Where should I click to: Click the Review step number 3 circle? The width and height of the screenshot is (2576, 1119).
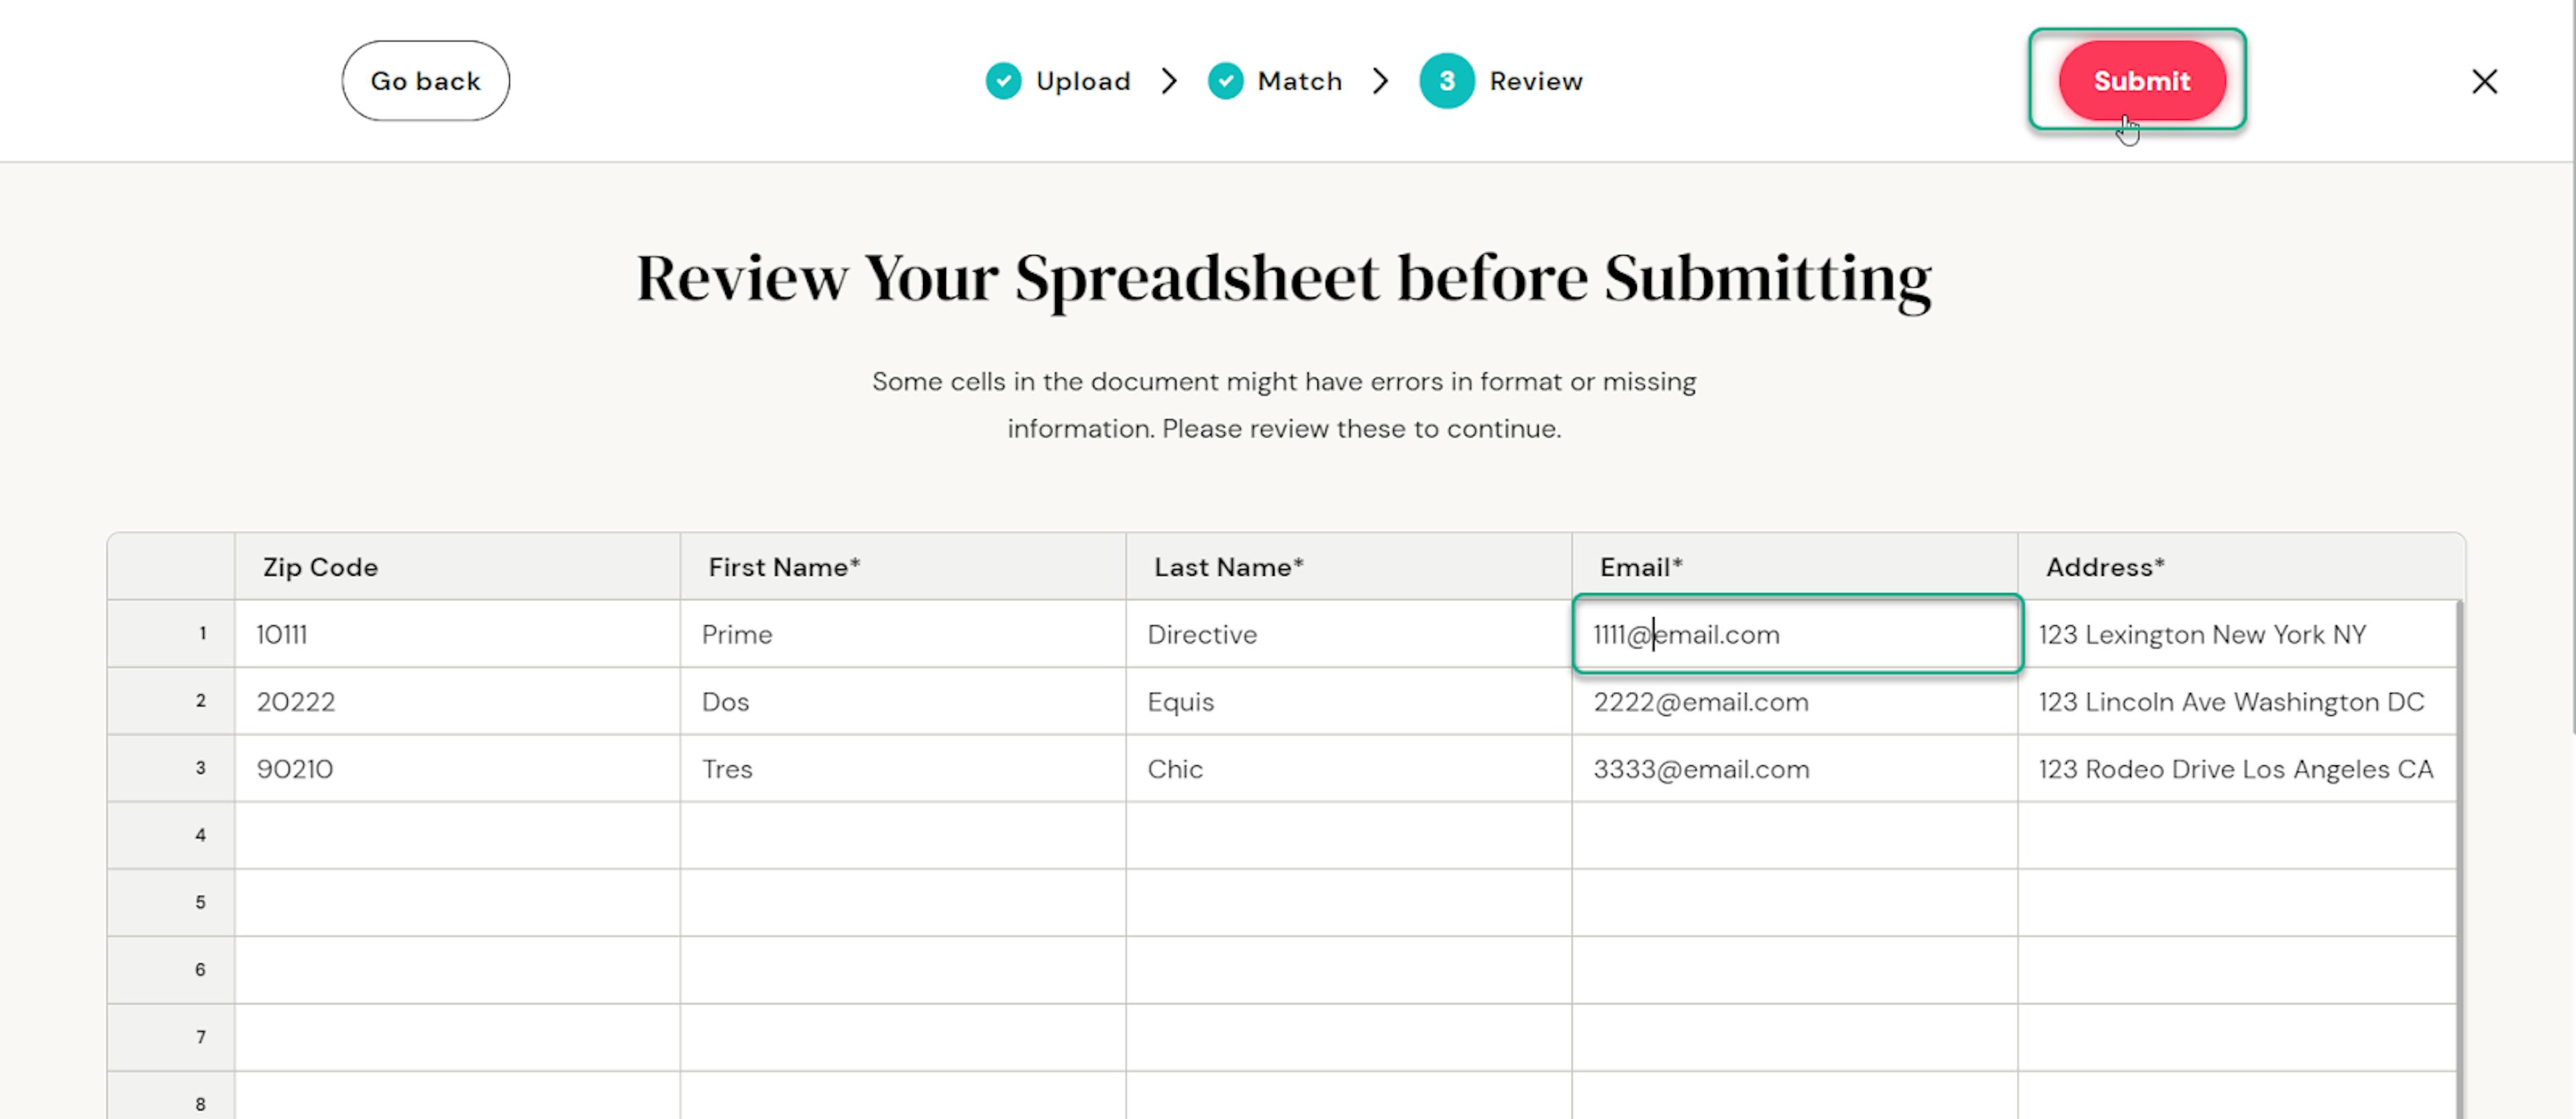[x=1446, y=81]
